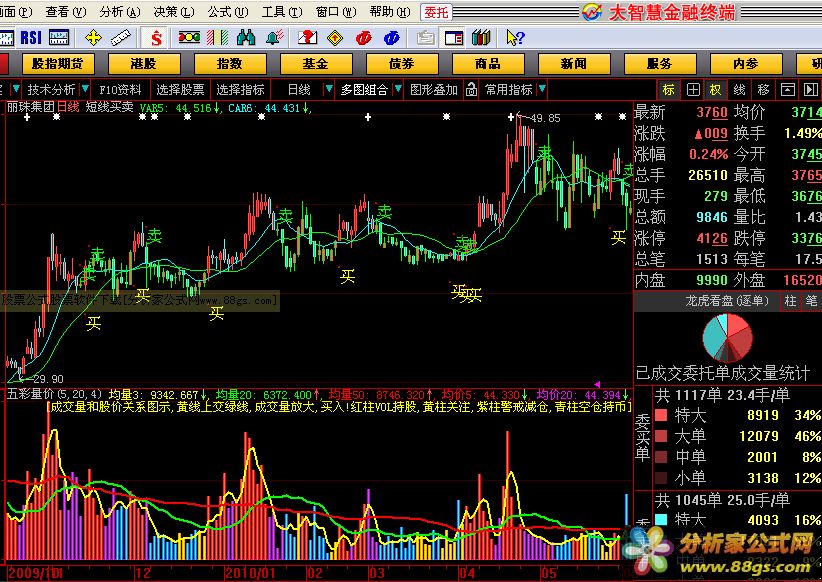Screen dimensions: 822x582
Task: Go to the 内参 section
Action: (746, 64)
